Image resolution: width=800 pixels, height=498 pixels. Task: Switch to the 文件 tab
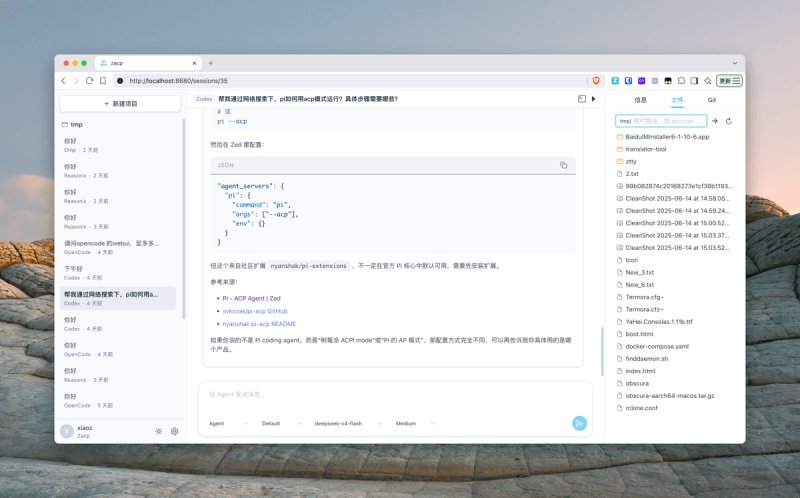677,100
